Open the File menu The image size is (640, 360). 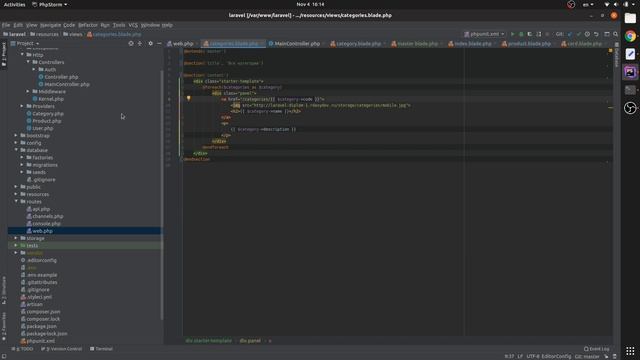pyautogui.click(x=6, y=25)
